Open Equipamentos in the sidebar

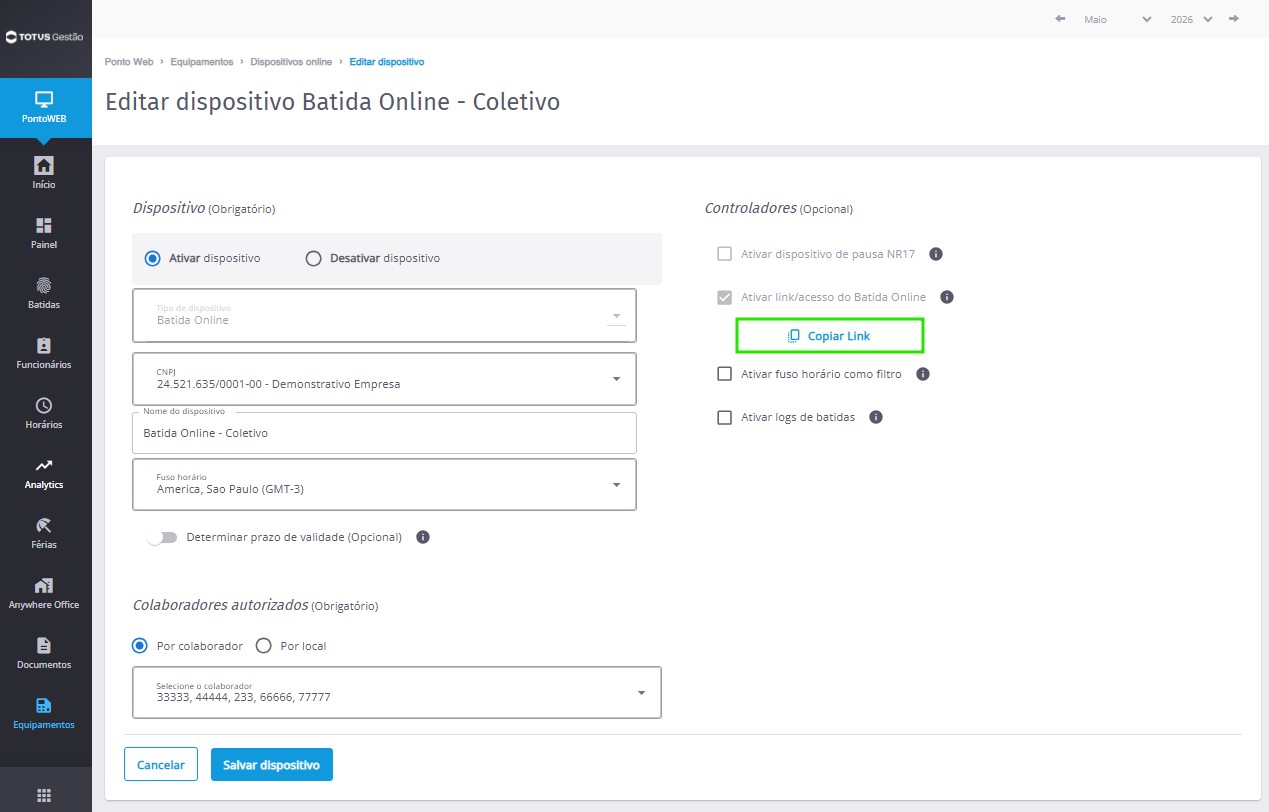[45, 712]
